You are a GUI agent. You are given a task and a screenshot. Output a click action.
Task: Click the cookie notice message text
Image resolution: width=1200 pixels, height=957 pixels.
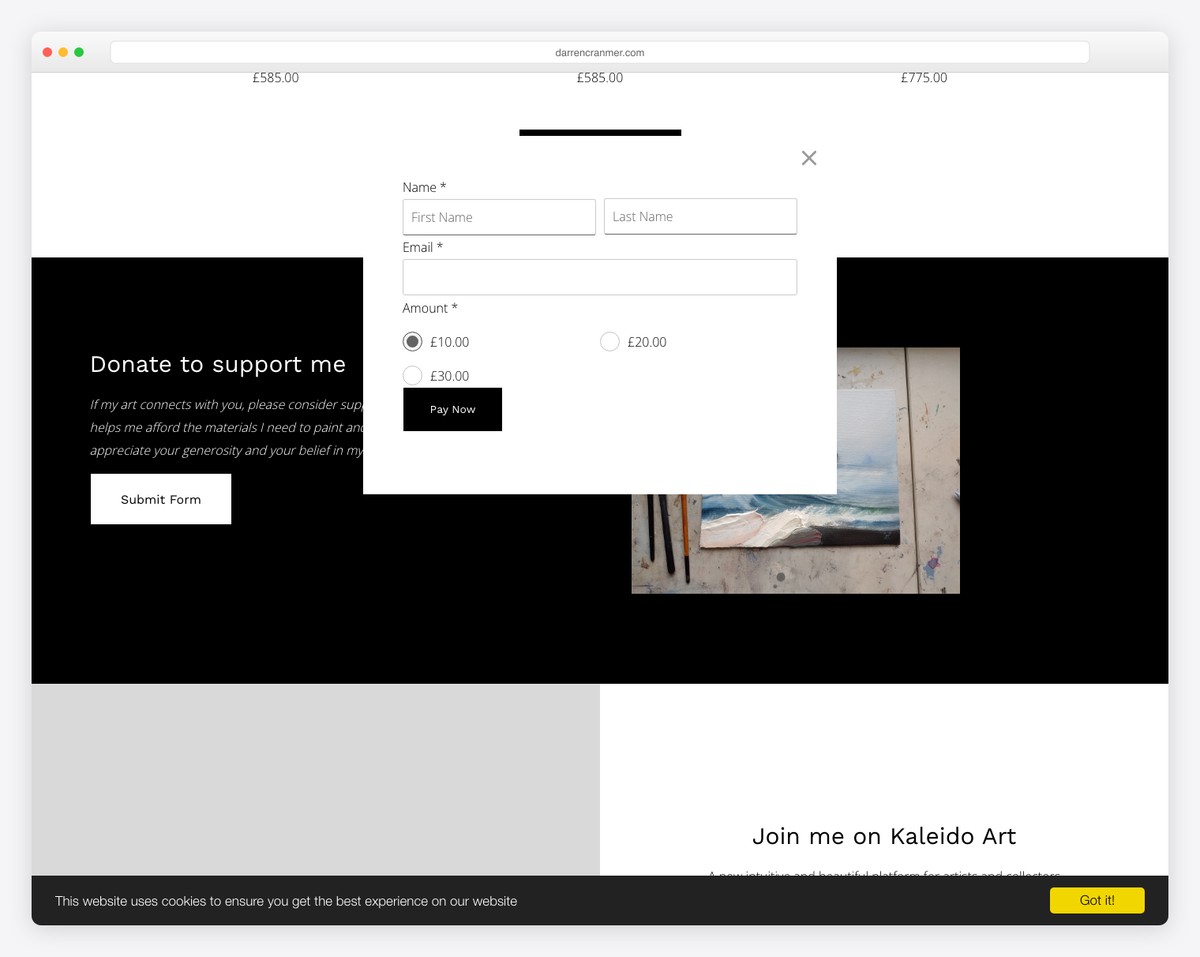tap(287, 901)
